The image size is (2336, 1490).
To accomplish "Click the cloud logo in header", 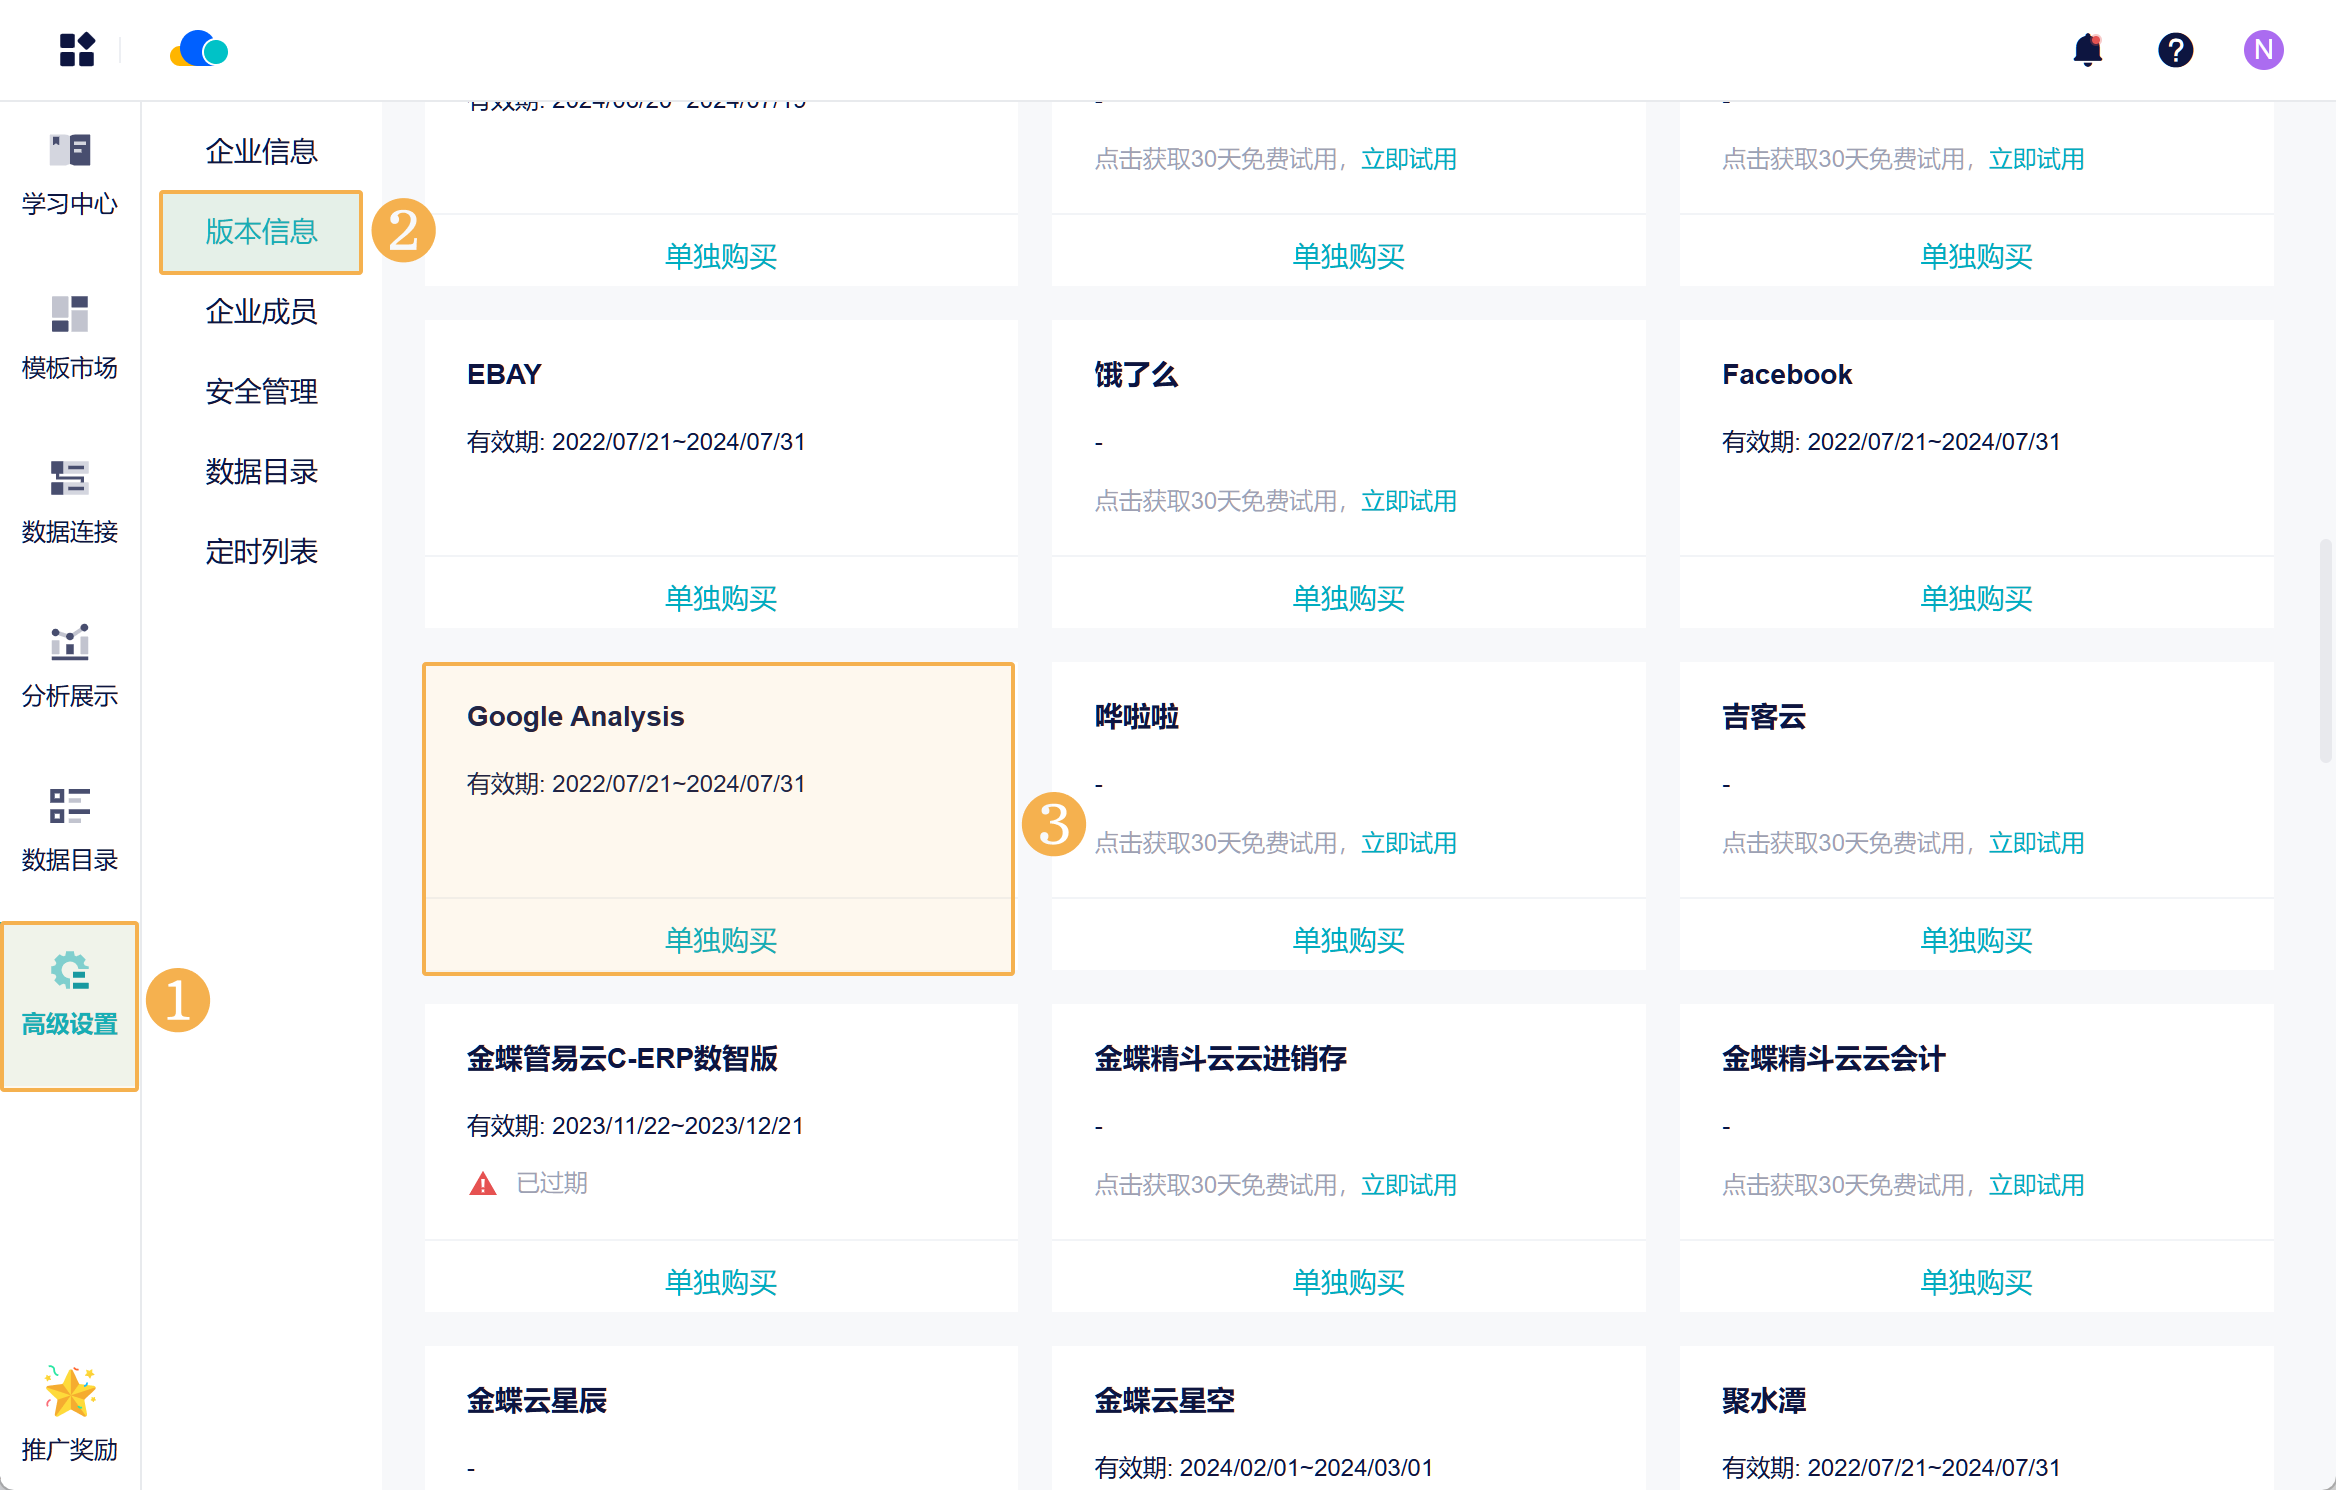I will pyautogui.click(x=199, y=50).
